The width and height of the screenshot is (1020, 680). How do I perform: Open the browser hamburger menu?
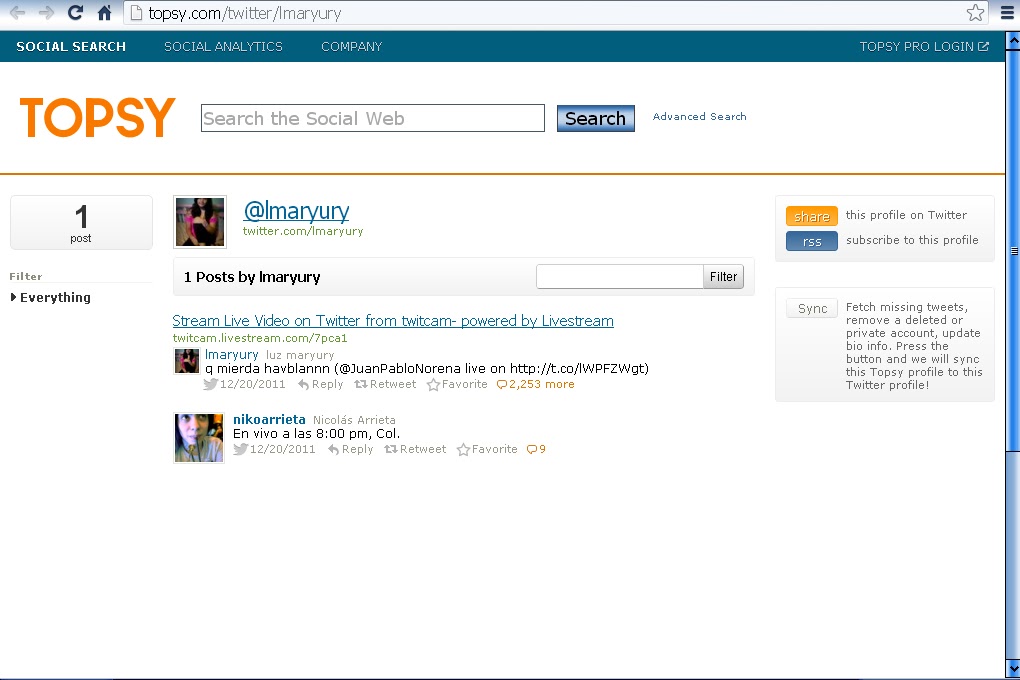tap(1008, 13)
